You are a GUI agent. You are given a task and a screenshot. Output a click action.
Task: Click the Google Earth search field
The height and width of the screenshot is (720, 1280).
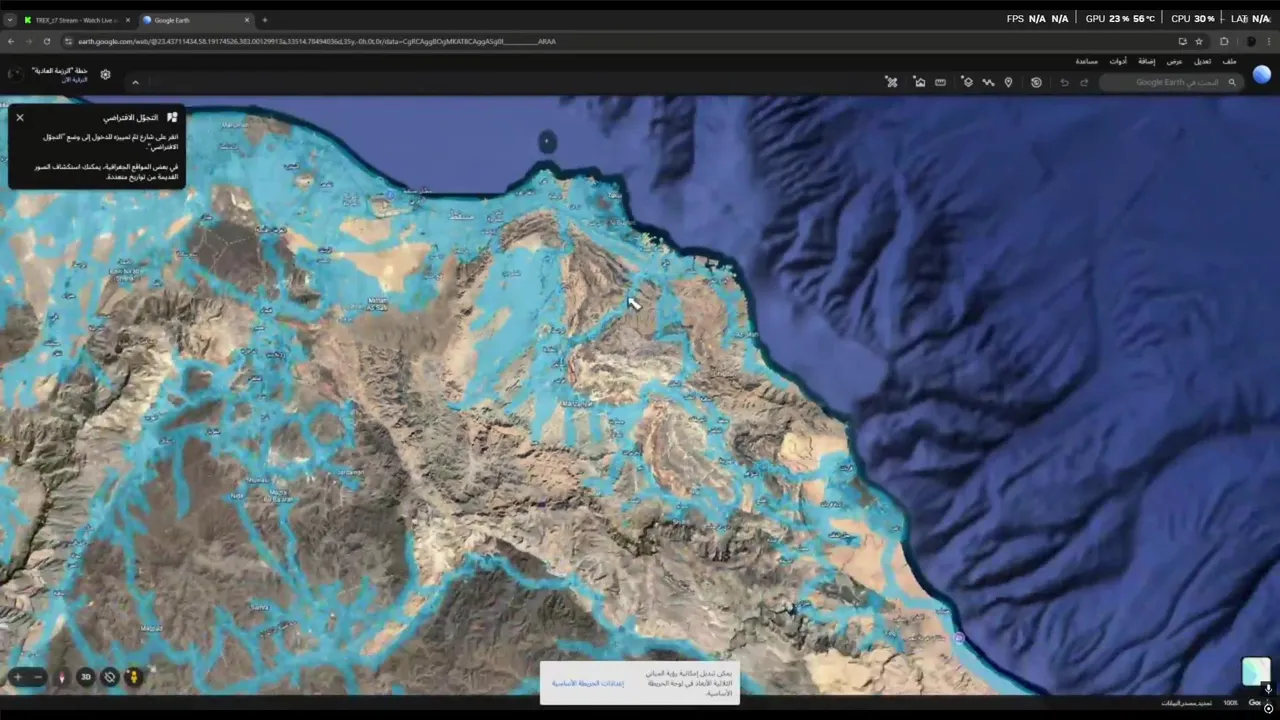click(x=1172, y=82)
